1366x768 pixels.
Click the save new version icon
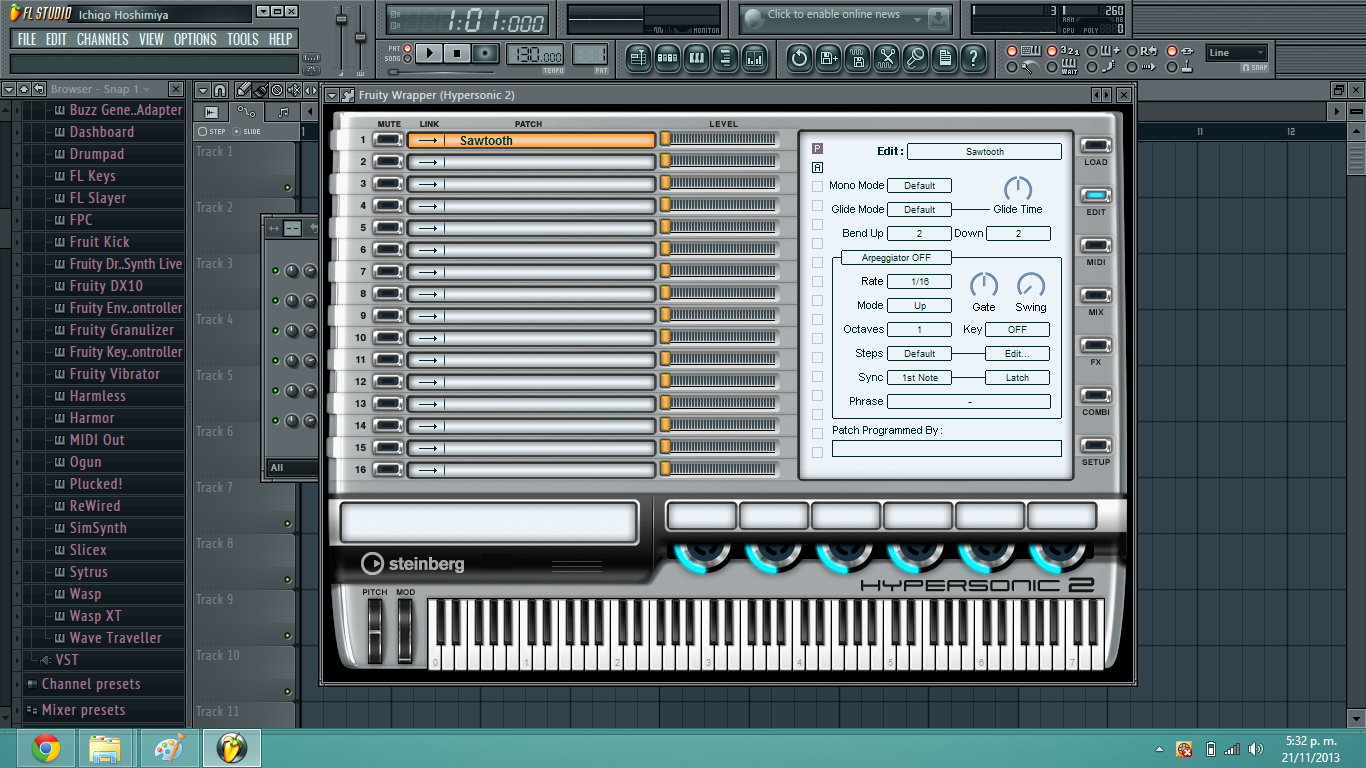tap(828, 58)
